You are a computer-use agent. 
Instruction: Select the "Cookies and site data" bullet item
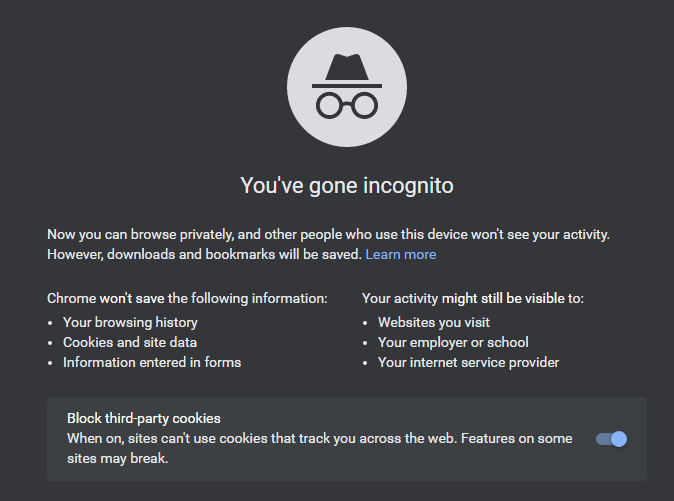130,342
